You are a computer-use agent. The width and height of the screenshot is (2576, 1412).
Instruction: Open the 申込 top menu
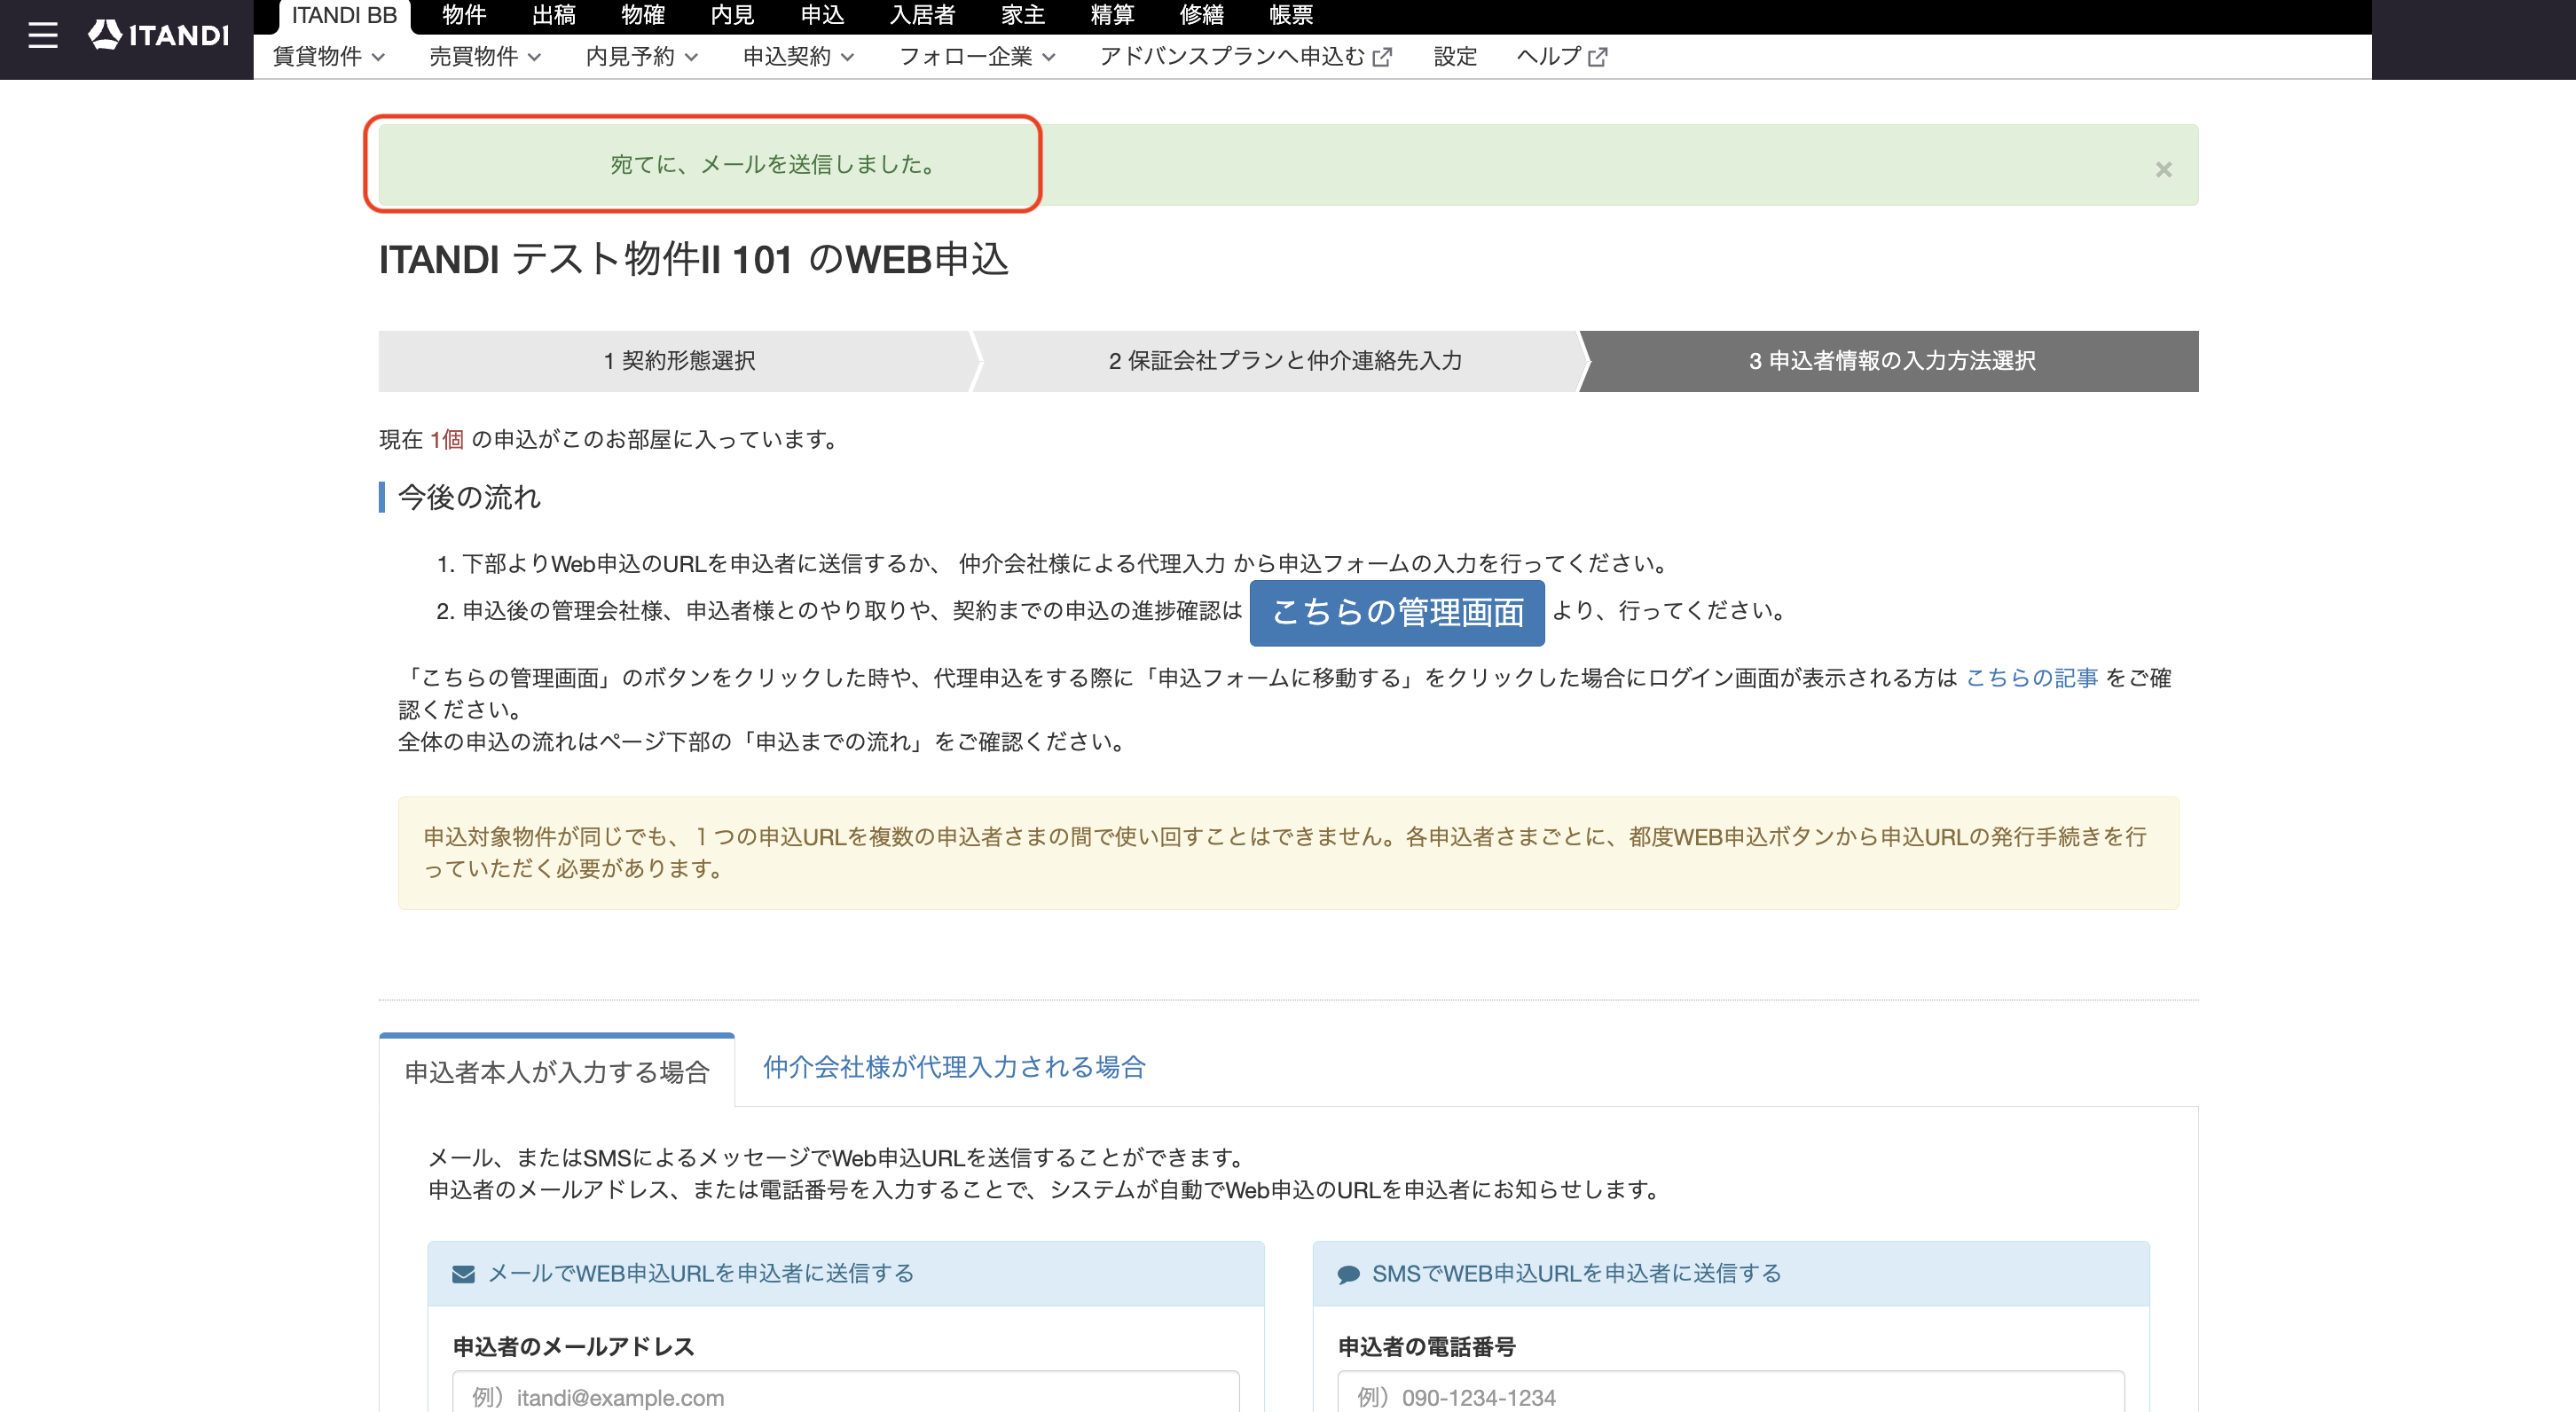coord(822,16)
